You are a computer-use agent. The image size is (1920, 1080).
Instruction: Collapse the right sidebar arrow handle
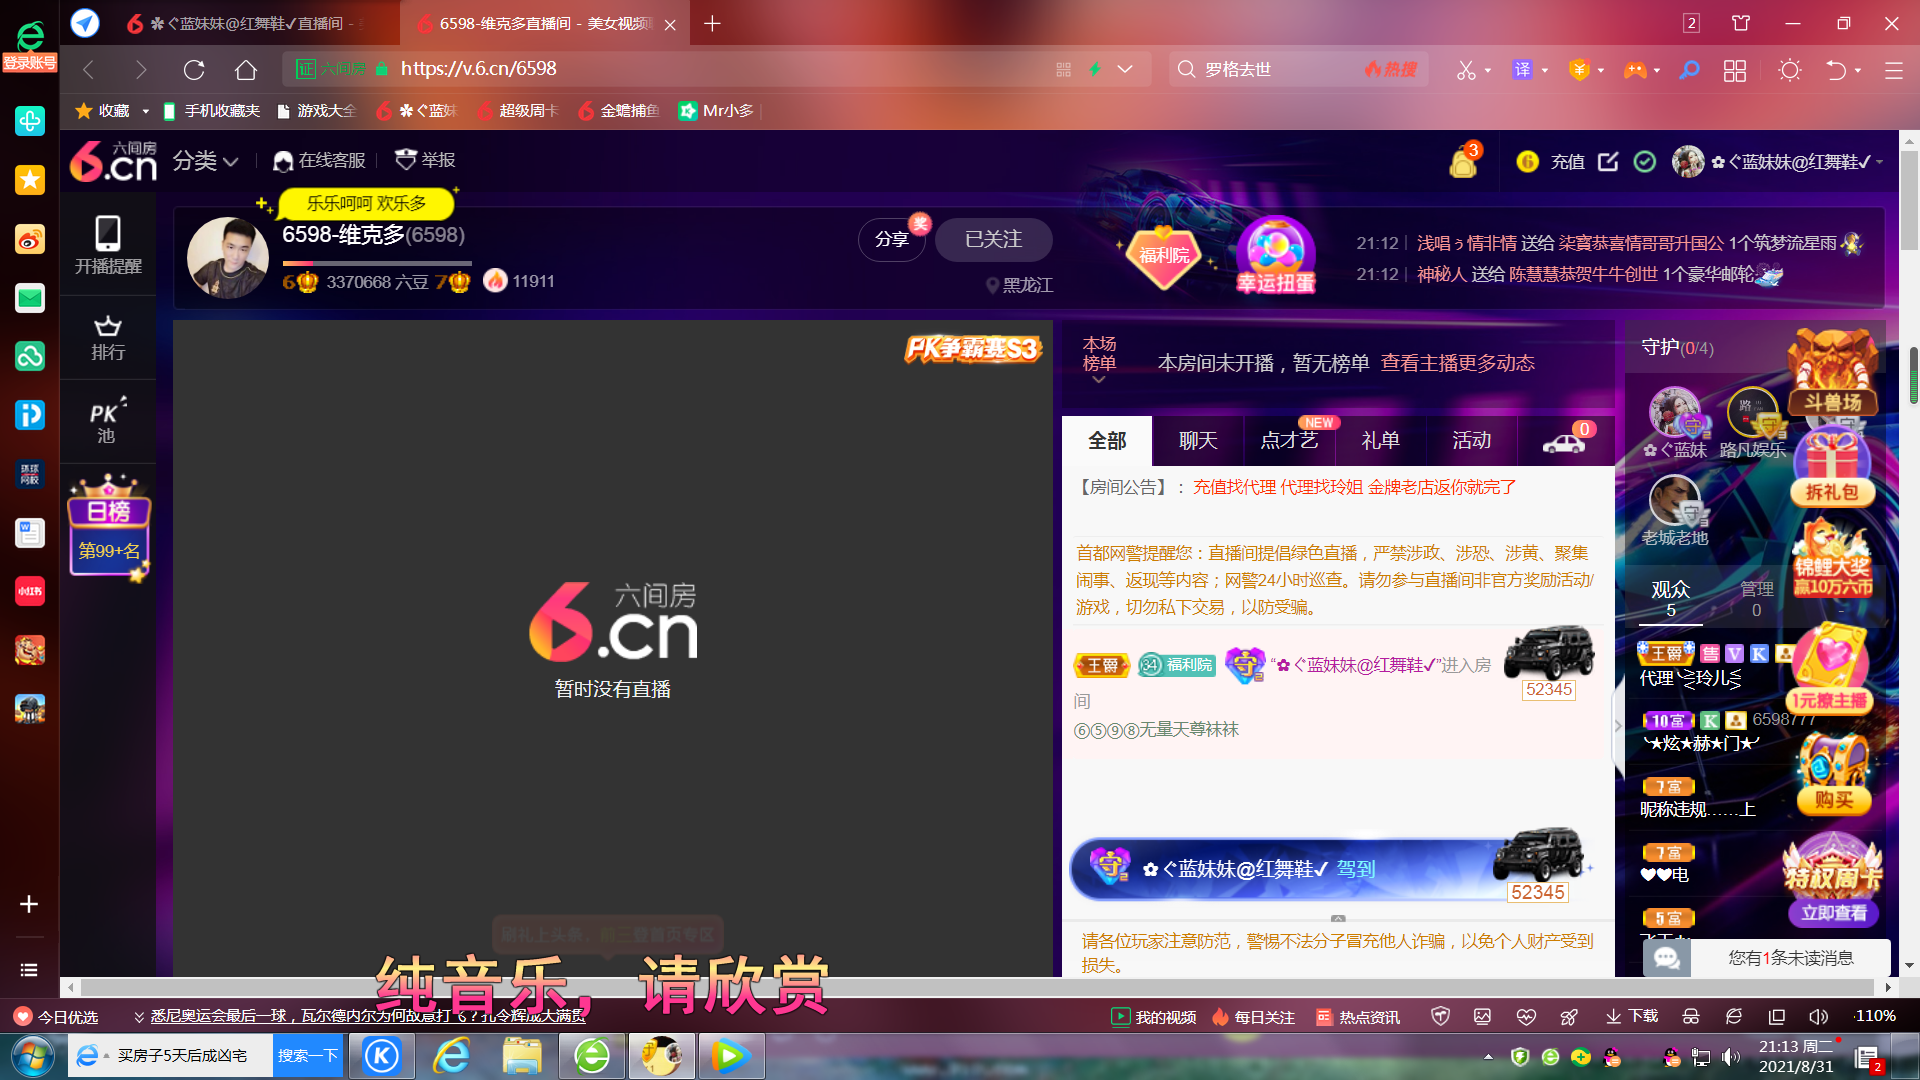pyautogui.click(x=1618, y=727)
